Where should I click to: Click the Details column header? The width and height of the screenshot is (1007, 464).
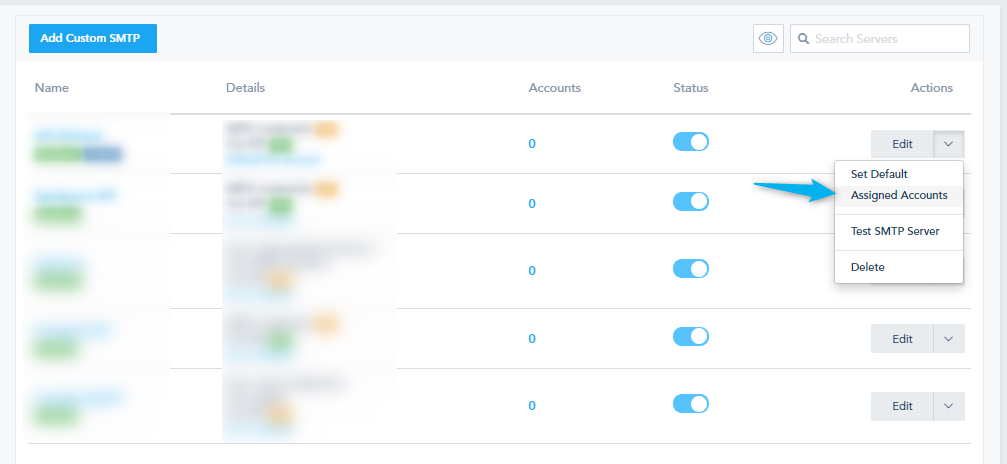245,88
